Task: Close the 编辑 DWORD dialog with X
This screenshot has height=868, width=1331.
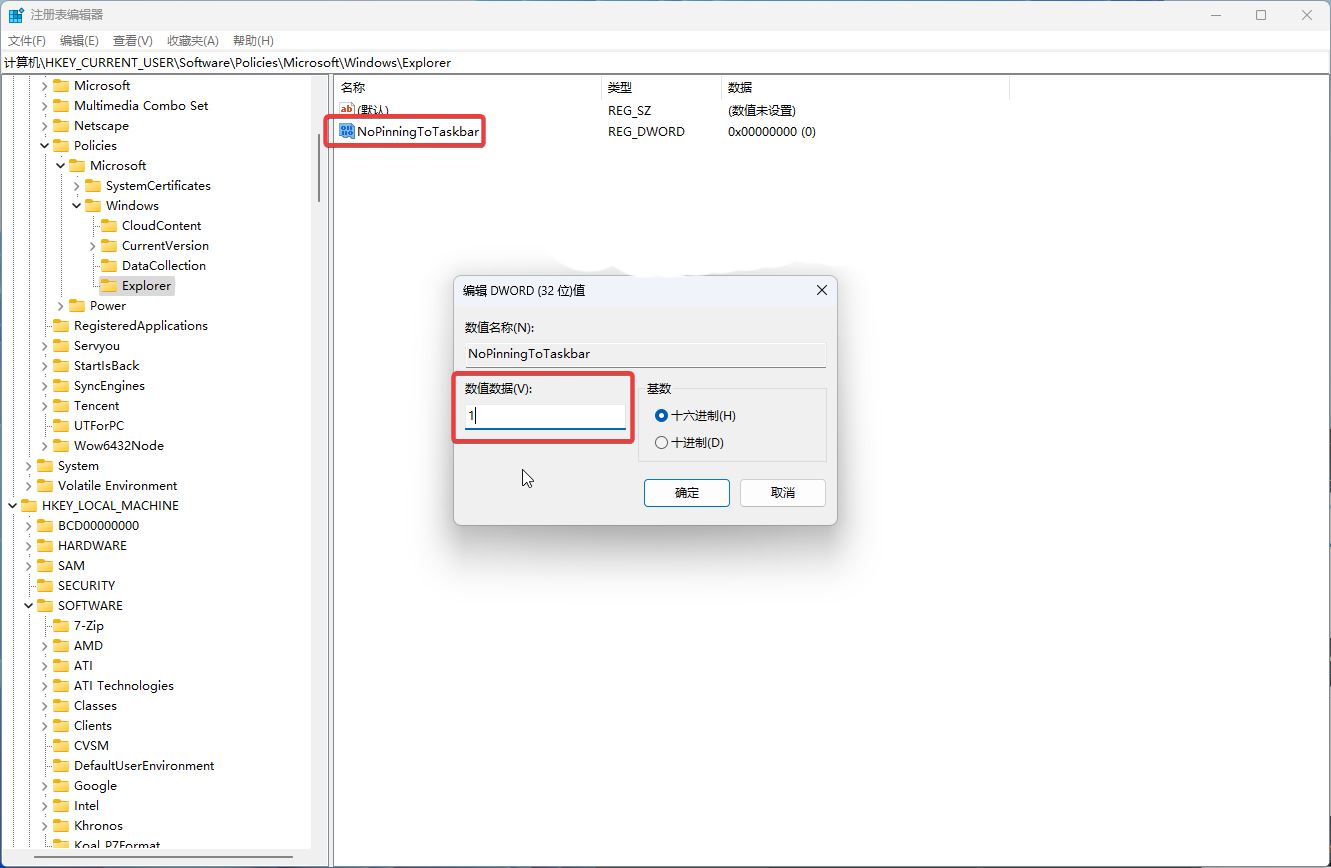Action: point(822,290)
